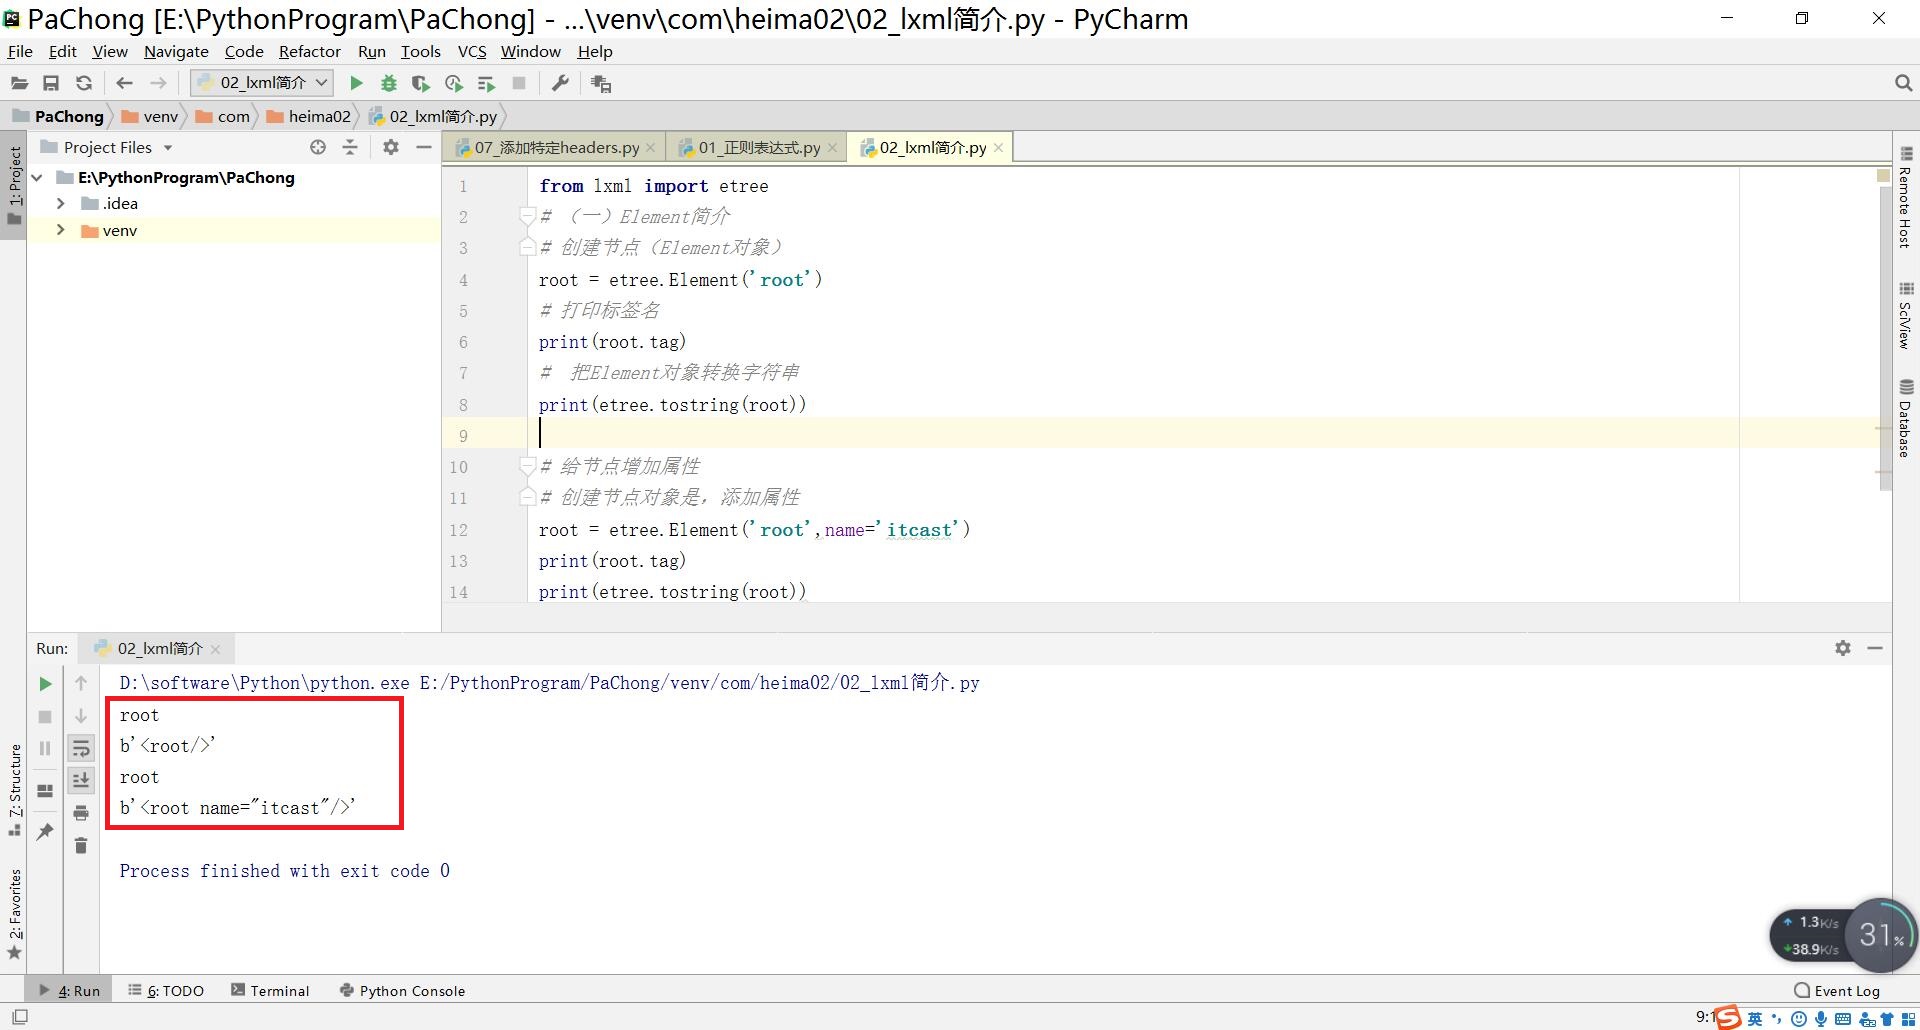Run with Coverage using the coverage icon
Viewport: 1920px width, 1030px height.
[421, 83]
